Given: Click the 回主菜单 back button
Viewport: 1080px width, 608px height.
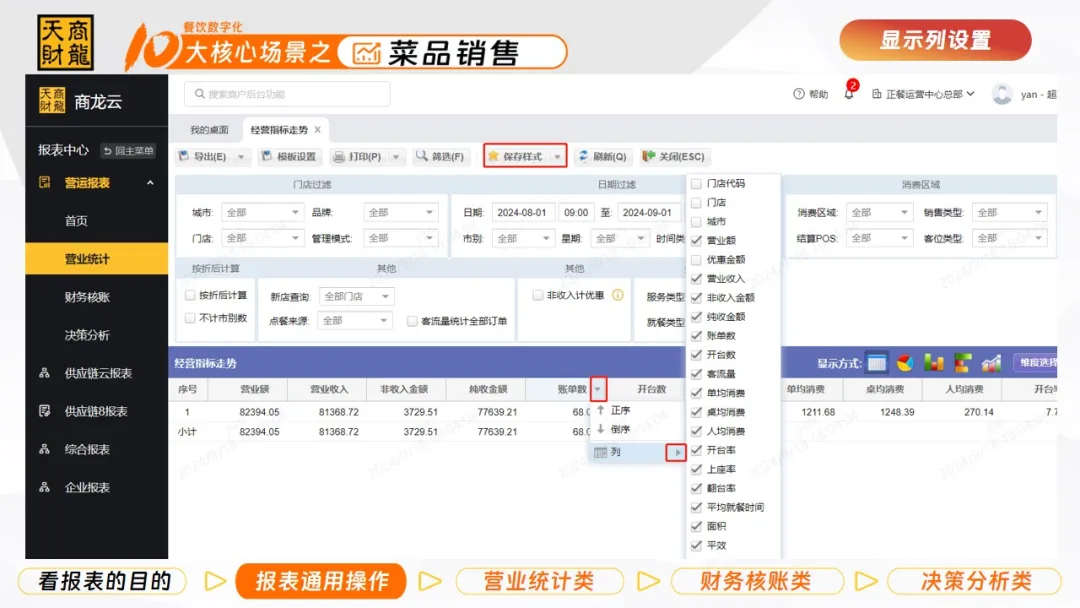Looking at the screenshot, I should (129, 150).
